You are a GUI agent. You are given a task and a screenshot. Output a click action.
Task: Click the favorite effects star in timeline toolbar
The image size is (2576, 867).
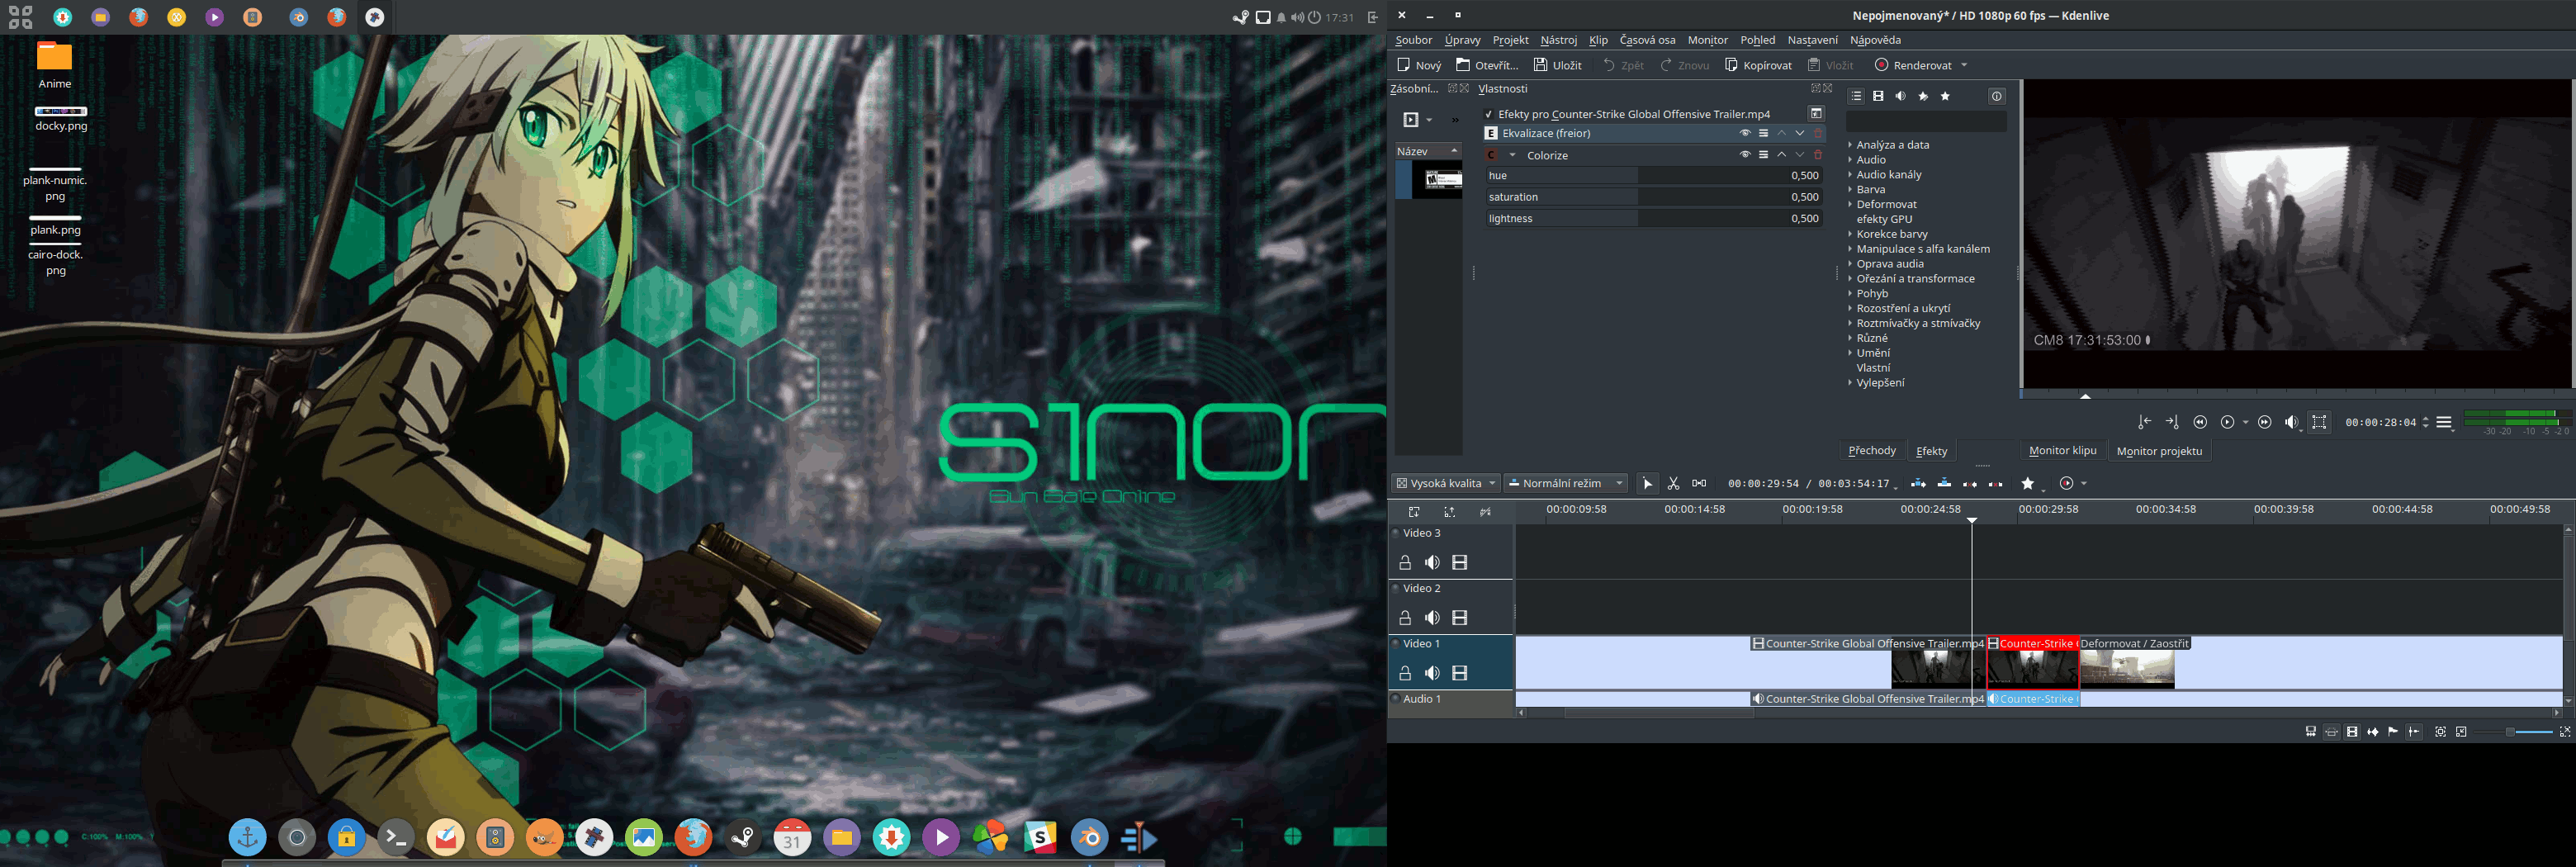tap(2028, 484)
